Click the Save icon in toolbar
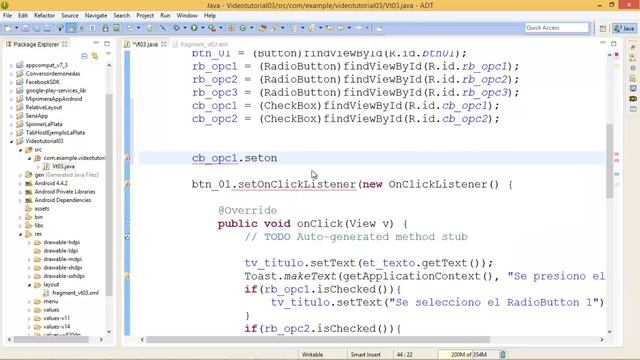 click(x=25, y=28)
